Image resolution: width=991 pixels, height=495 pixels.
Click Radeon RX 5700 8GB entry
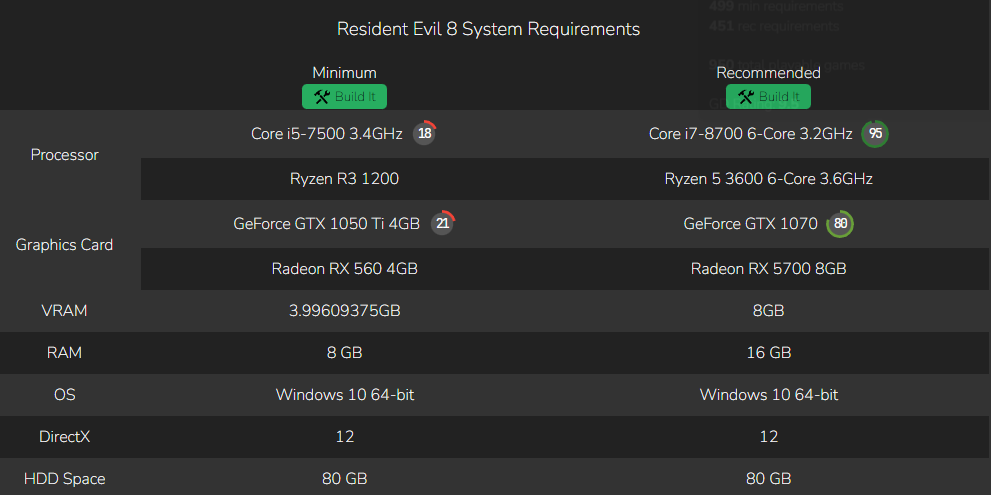(769, 269)
